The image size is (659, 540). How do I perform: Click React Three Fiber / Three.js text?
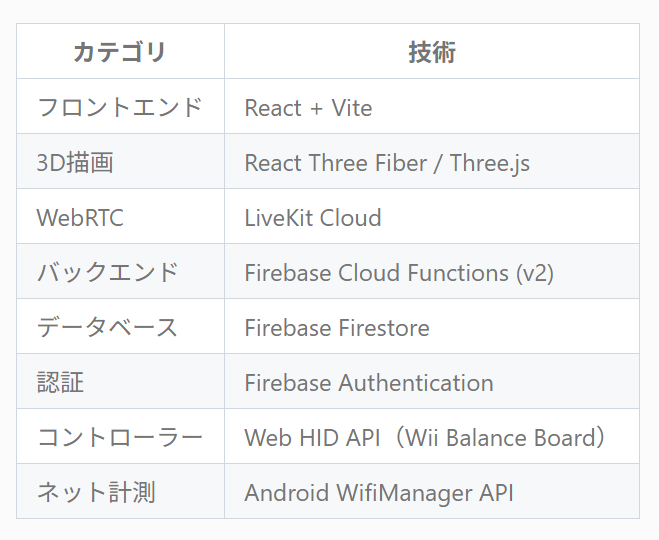pos(387,163)
